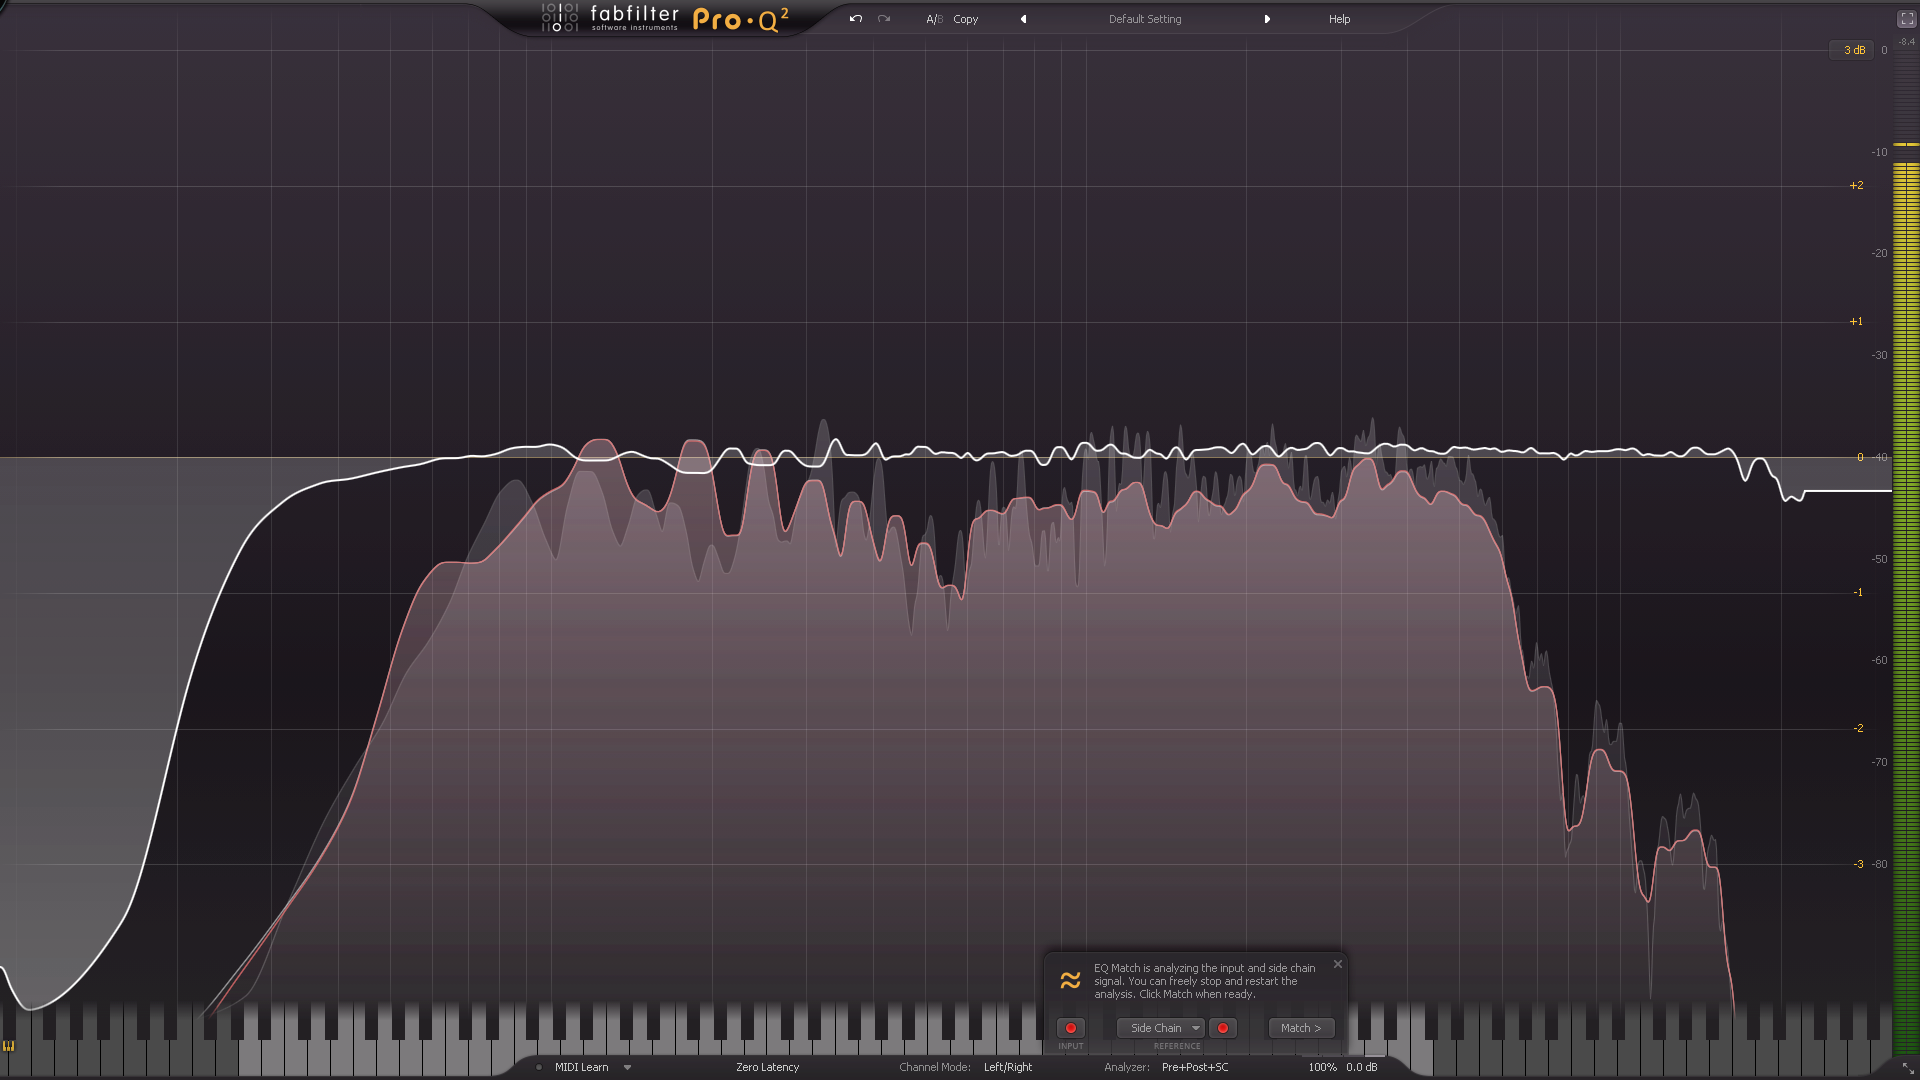Toggle full screen mode icon

tap(1906, 19)
